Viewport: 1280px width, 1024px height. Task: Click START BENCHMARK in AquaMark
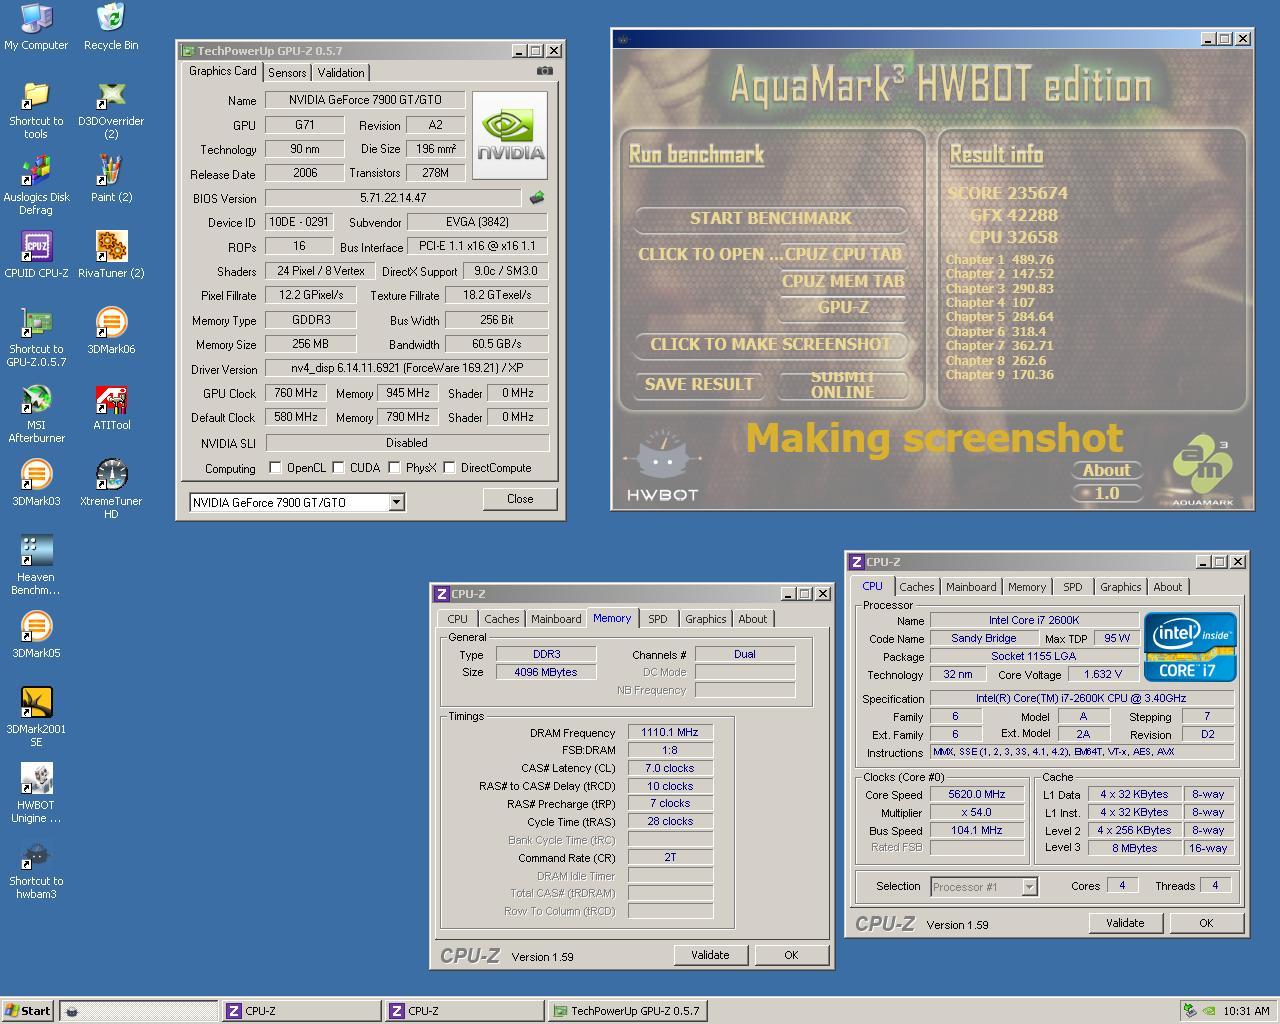pos(770,218)
